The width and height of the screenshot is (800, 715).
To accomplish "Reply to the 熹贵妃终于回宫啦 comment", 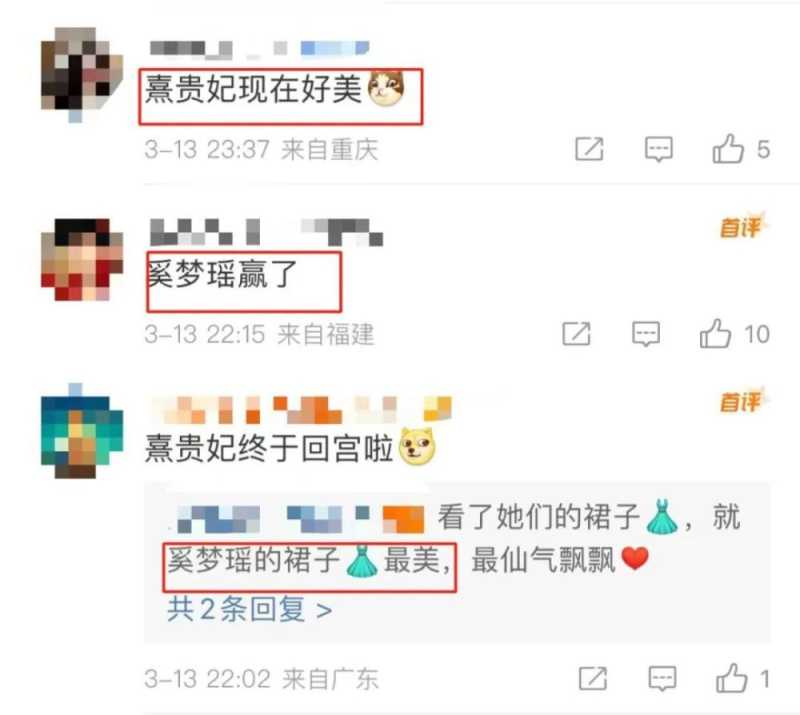I will pyautogui.click(x=662, y=679).
